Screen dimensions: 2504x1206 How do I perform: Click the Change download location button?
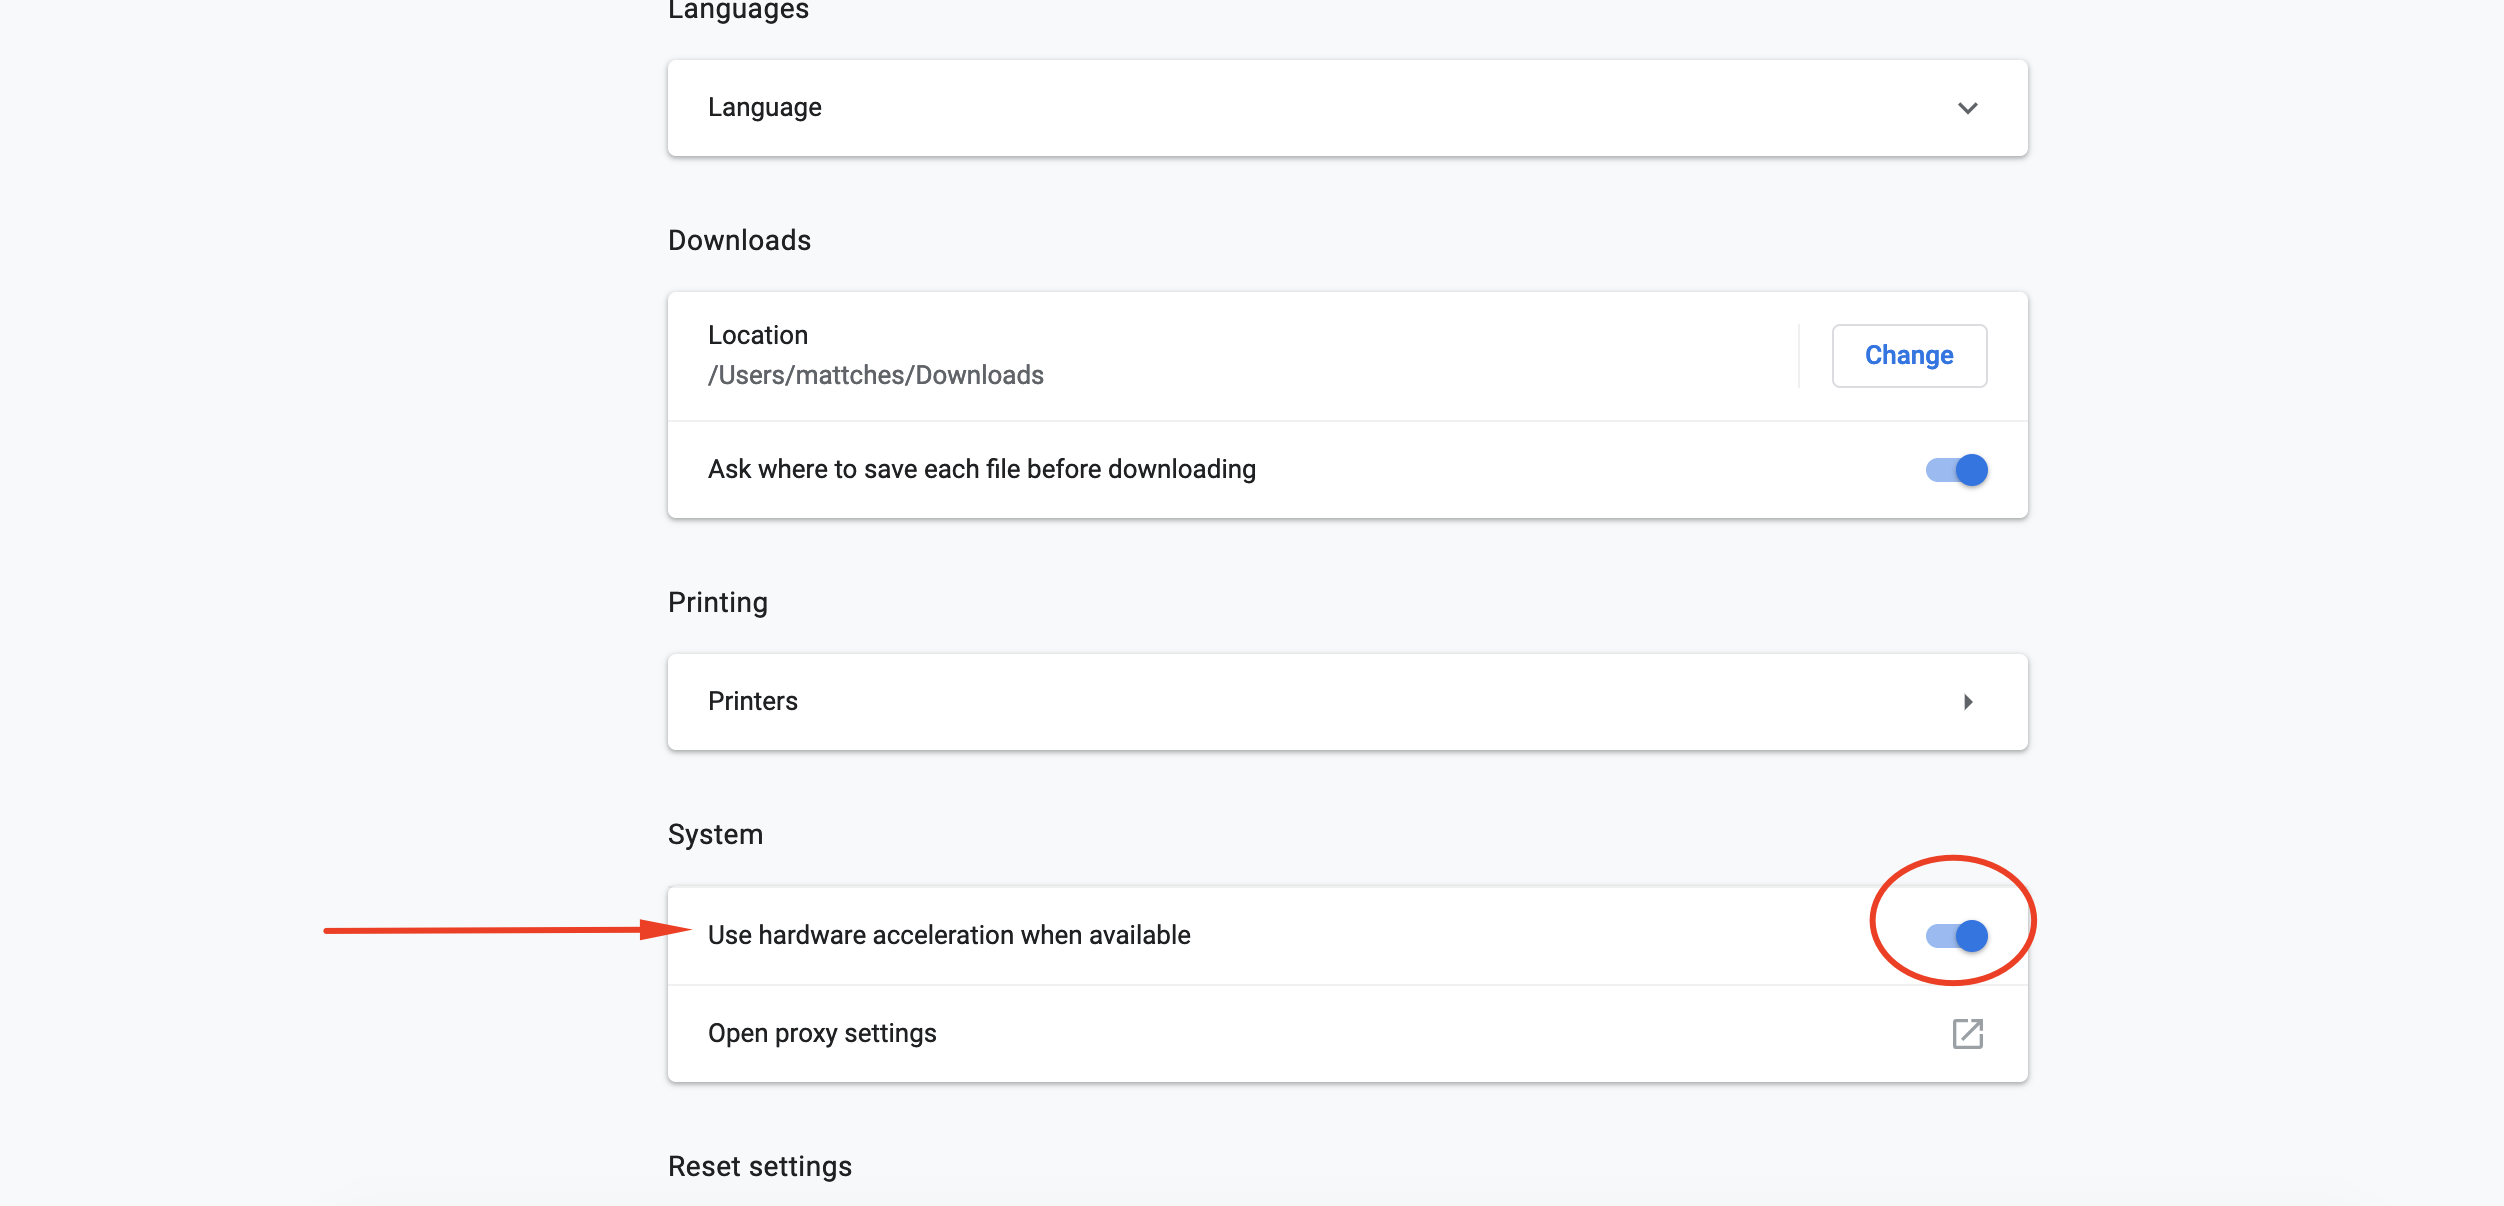pyautogui.click(x=1908, y=355)
